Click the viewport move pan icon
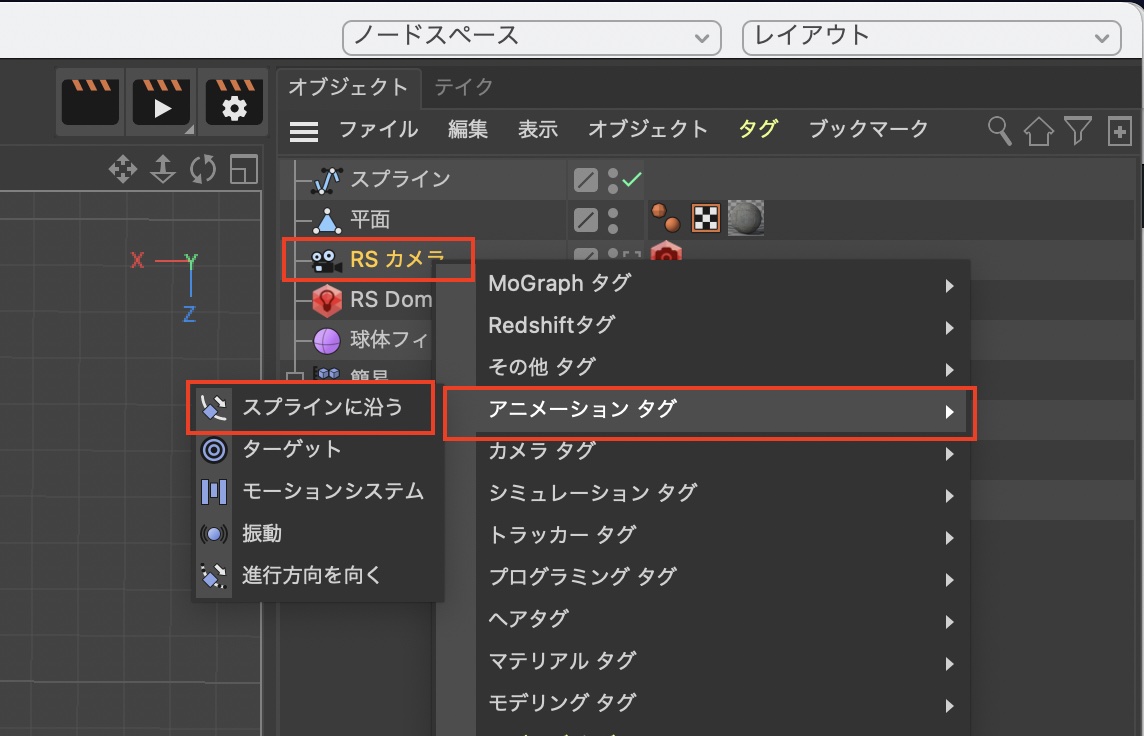The image size is (1144, 736). (123, 170)
